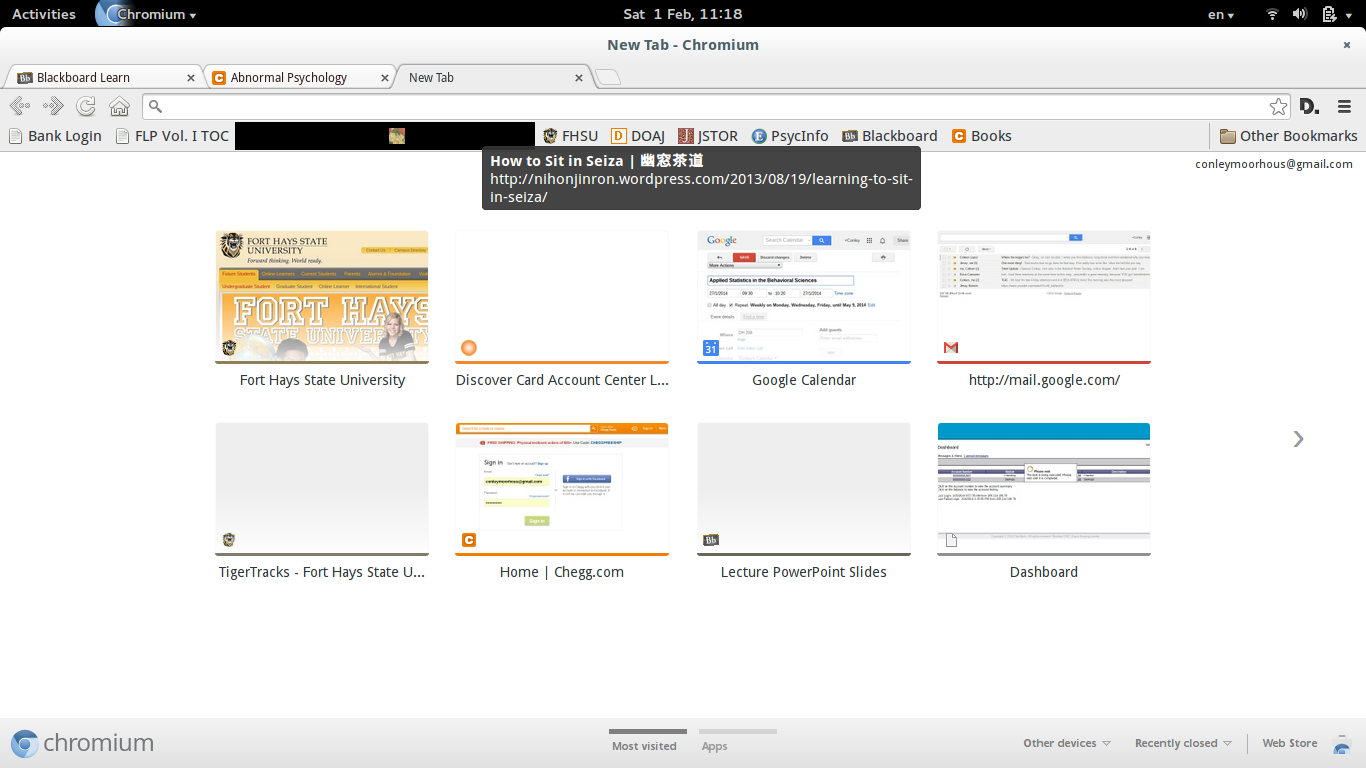
Task: Click the D. extension icon in toolbar
Action: (1309, 106)
